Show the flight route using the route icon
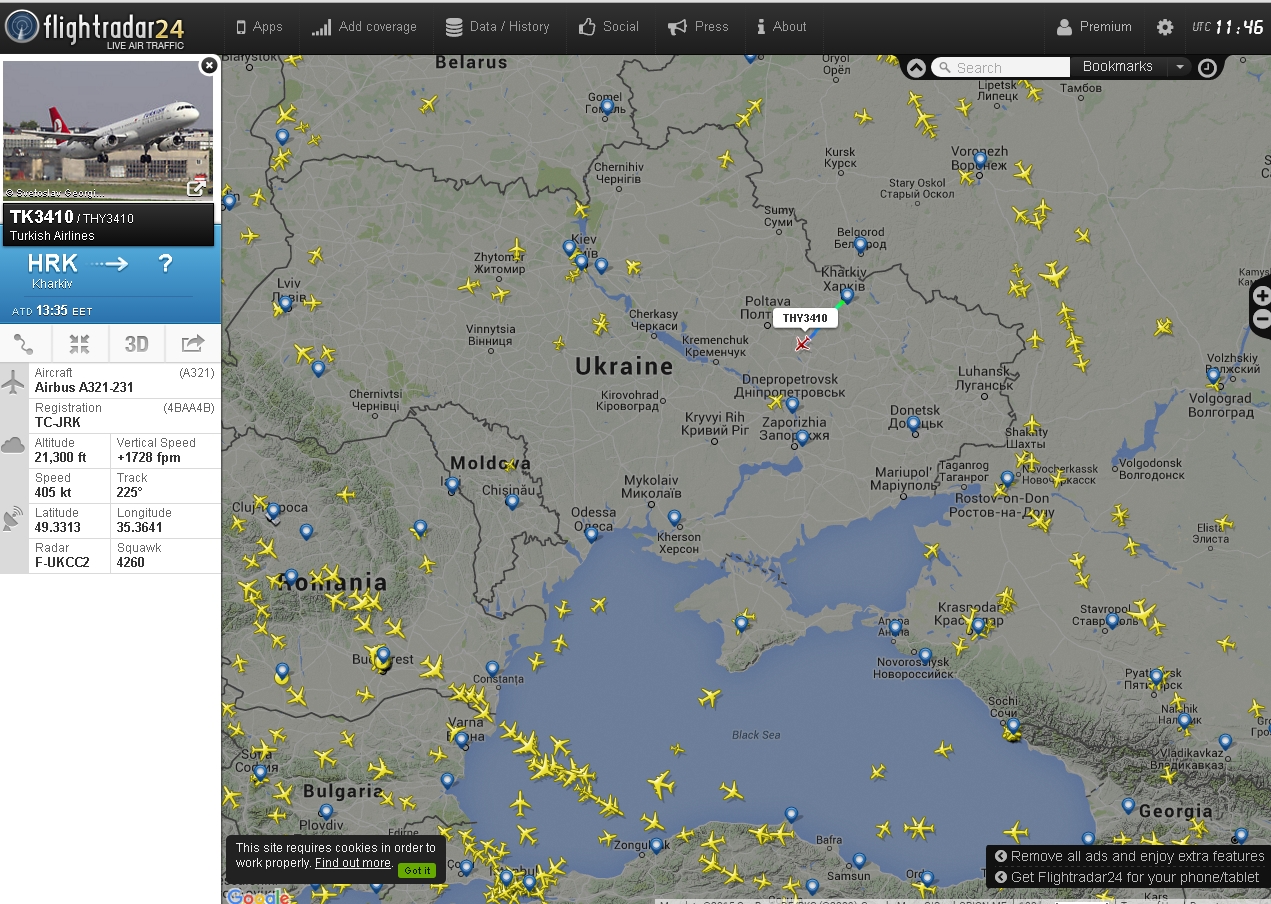The width and height of the screenshot is (1271, 904). tap(24, 344)
